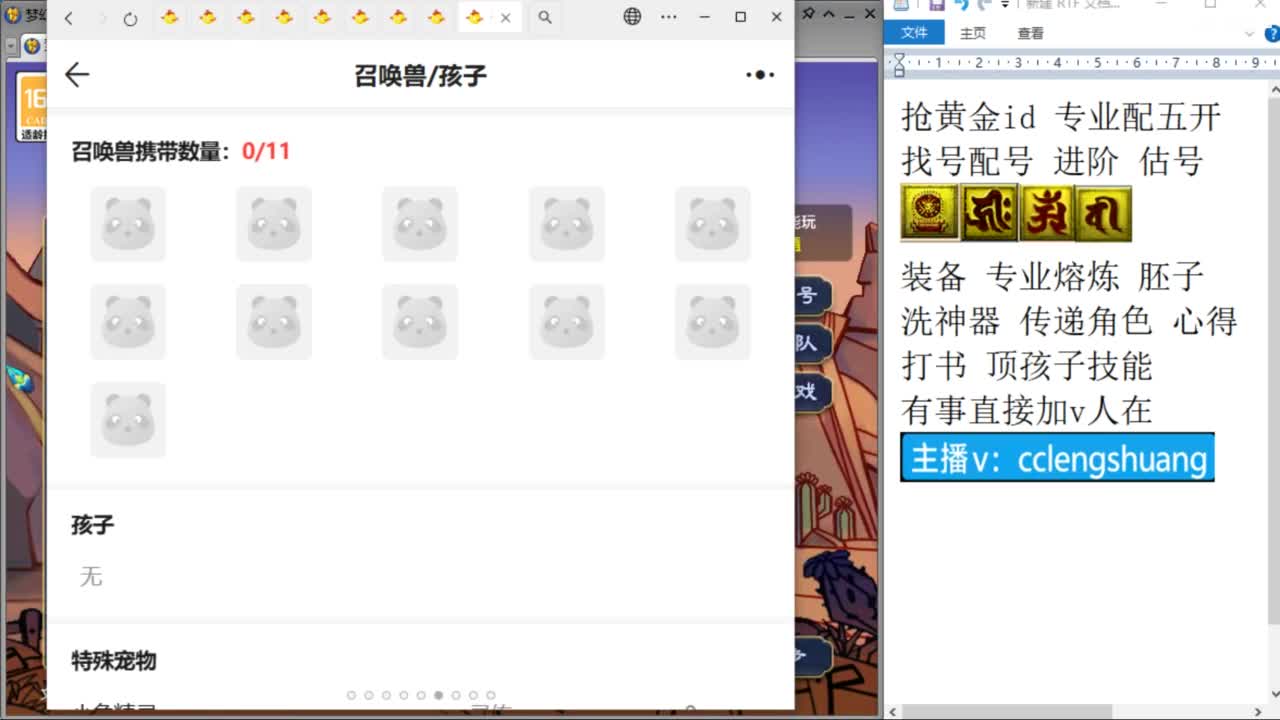Switch to the third chick-icon tab
Screen dimensions: 1280x720
pos(246,17)
